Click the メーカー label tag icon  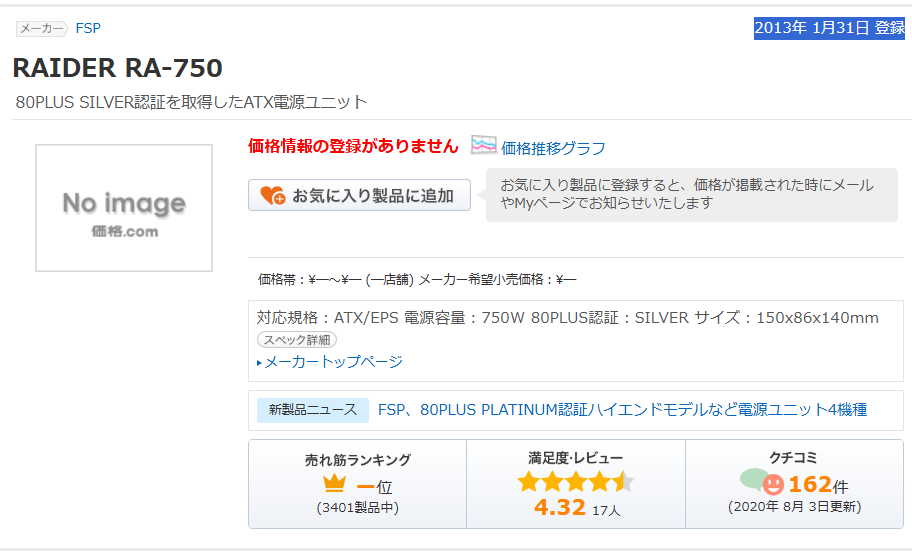click(41, 28)
